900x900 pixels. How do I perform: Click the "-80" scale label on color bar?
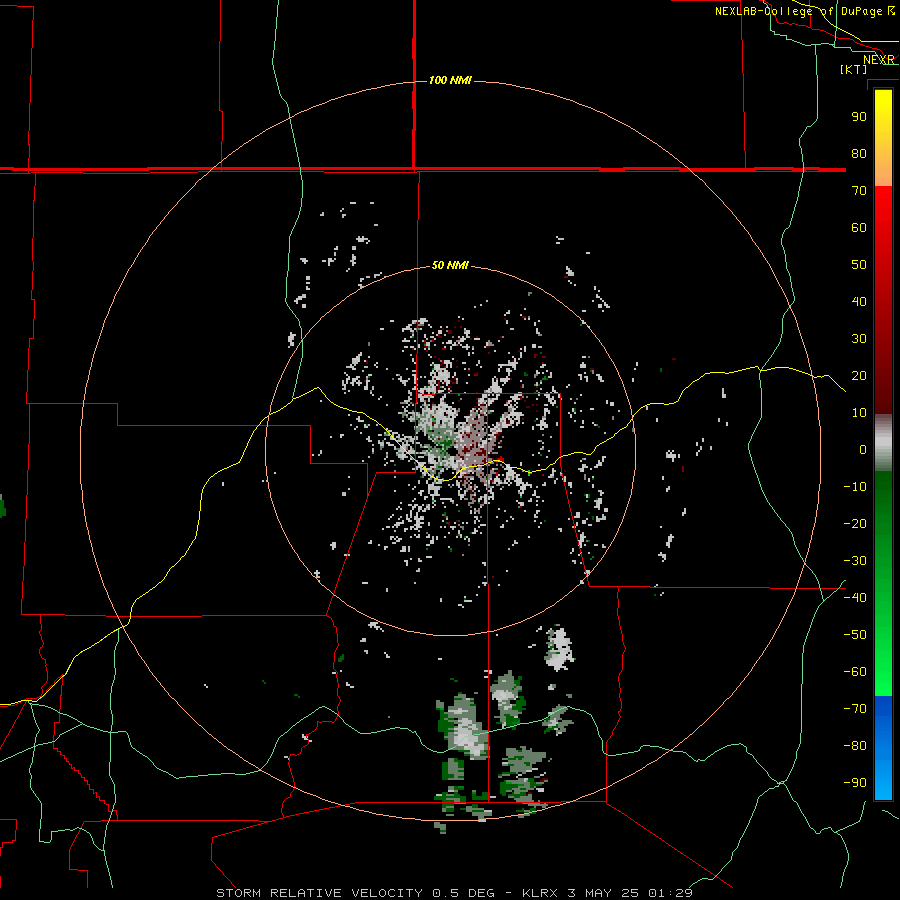pyautogui.click(x=855, y=746)
